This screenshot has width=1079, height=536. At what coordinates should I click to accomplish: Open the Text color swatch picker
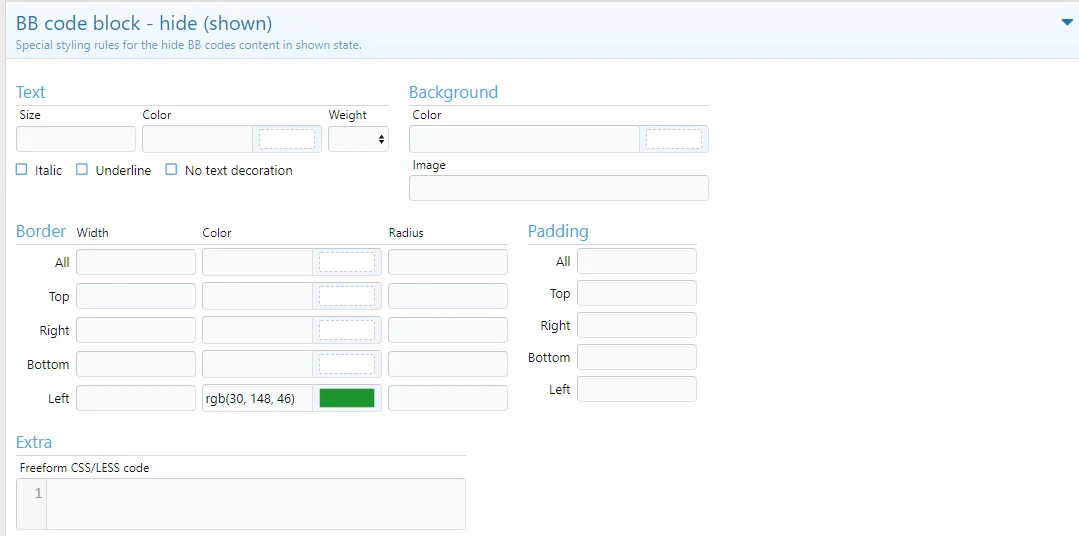click(x=286, y=139)
